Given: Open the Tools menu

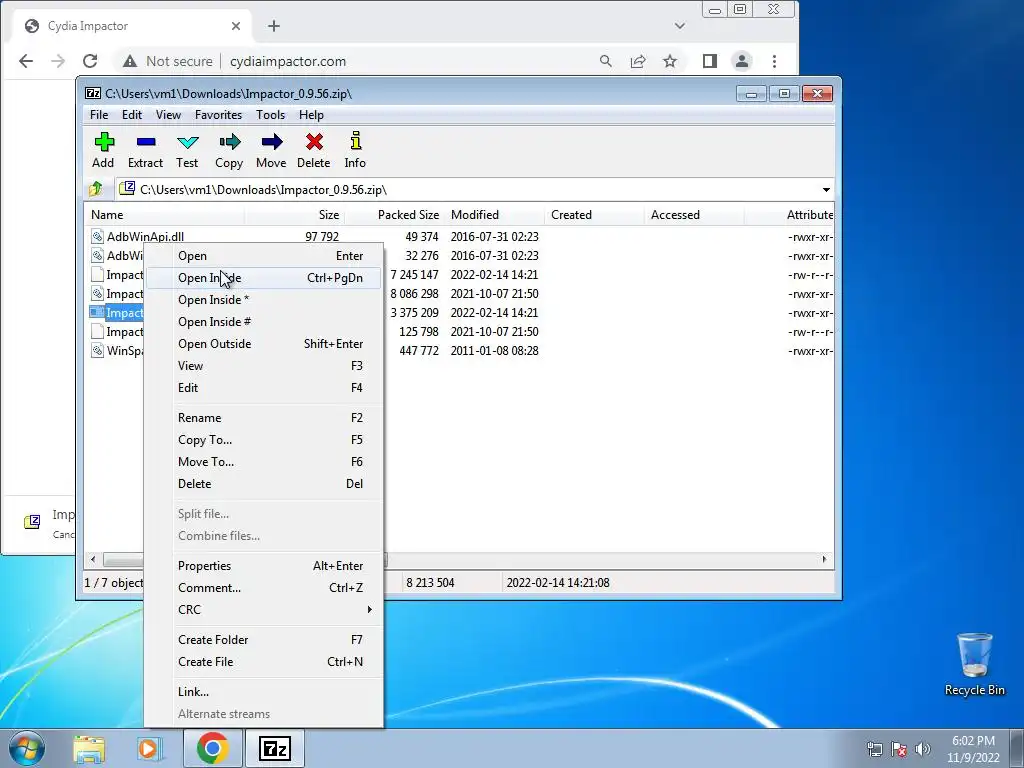Looking at the screenshot, I should click(x=270, y=115).
